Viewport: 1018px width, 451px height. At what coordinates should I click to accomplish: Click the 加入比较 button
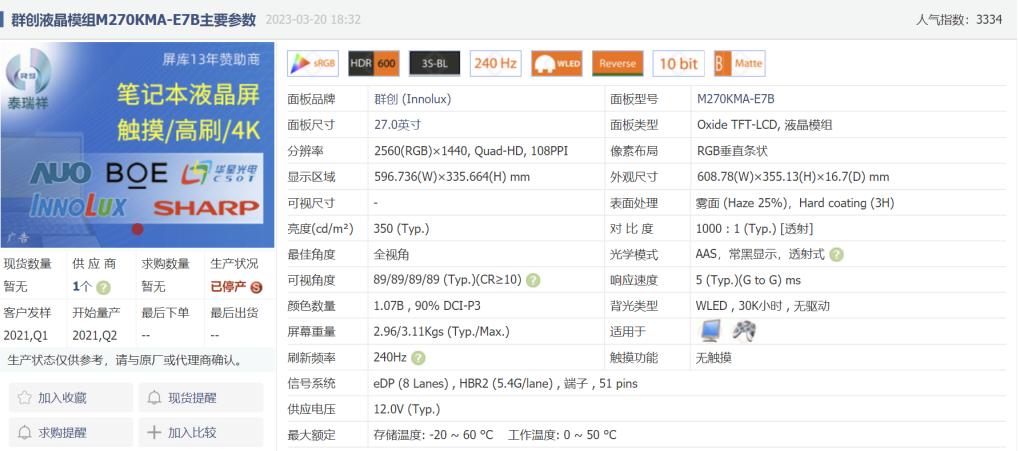pyautogui.click(x=201, y=432)
